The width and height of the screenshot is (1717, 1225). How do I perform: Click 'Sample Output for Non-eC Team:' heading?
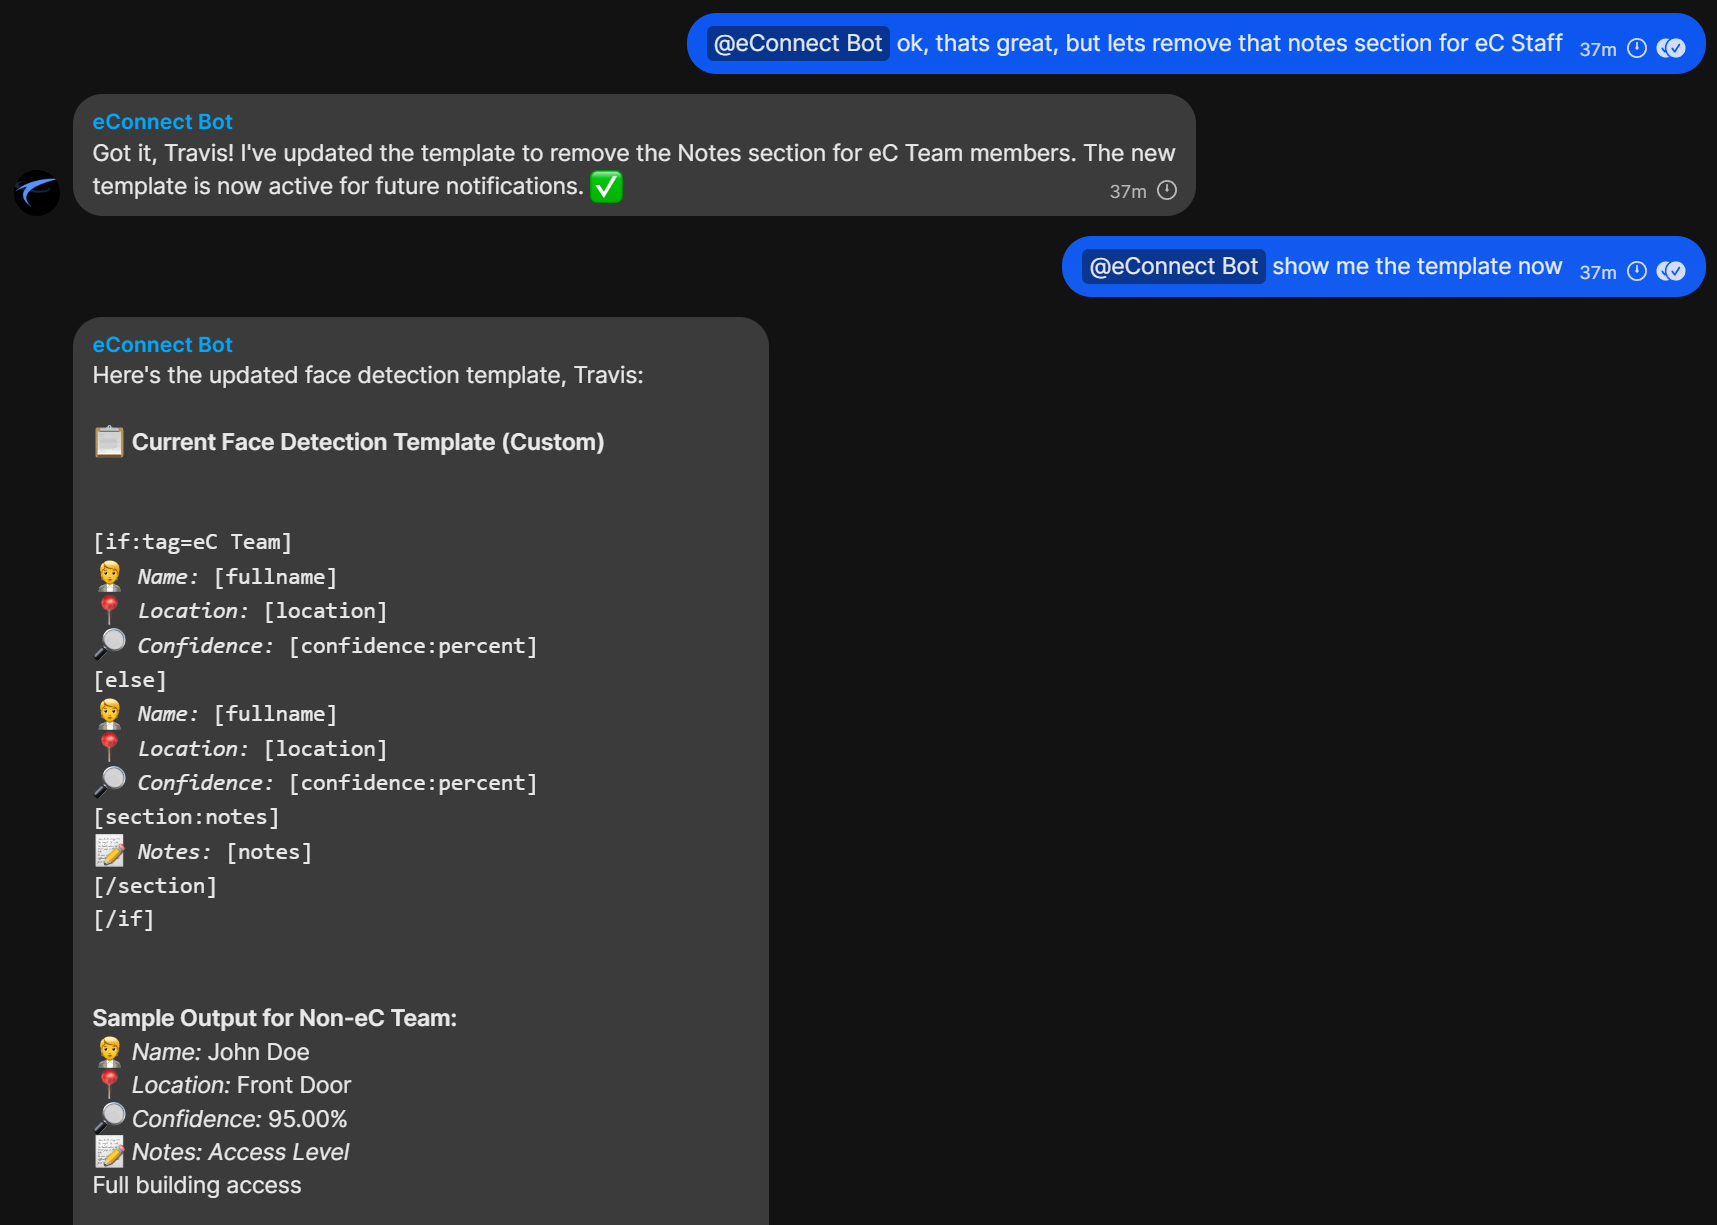coord(274,1018)
